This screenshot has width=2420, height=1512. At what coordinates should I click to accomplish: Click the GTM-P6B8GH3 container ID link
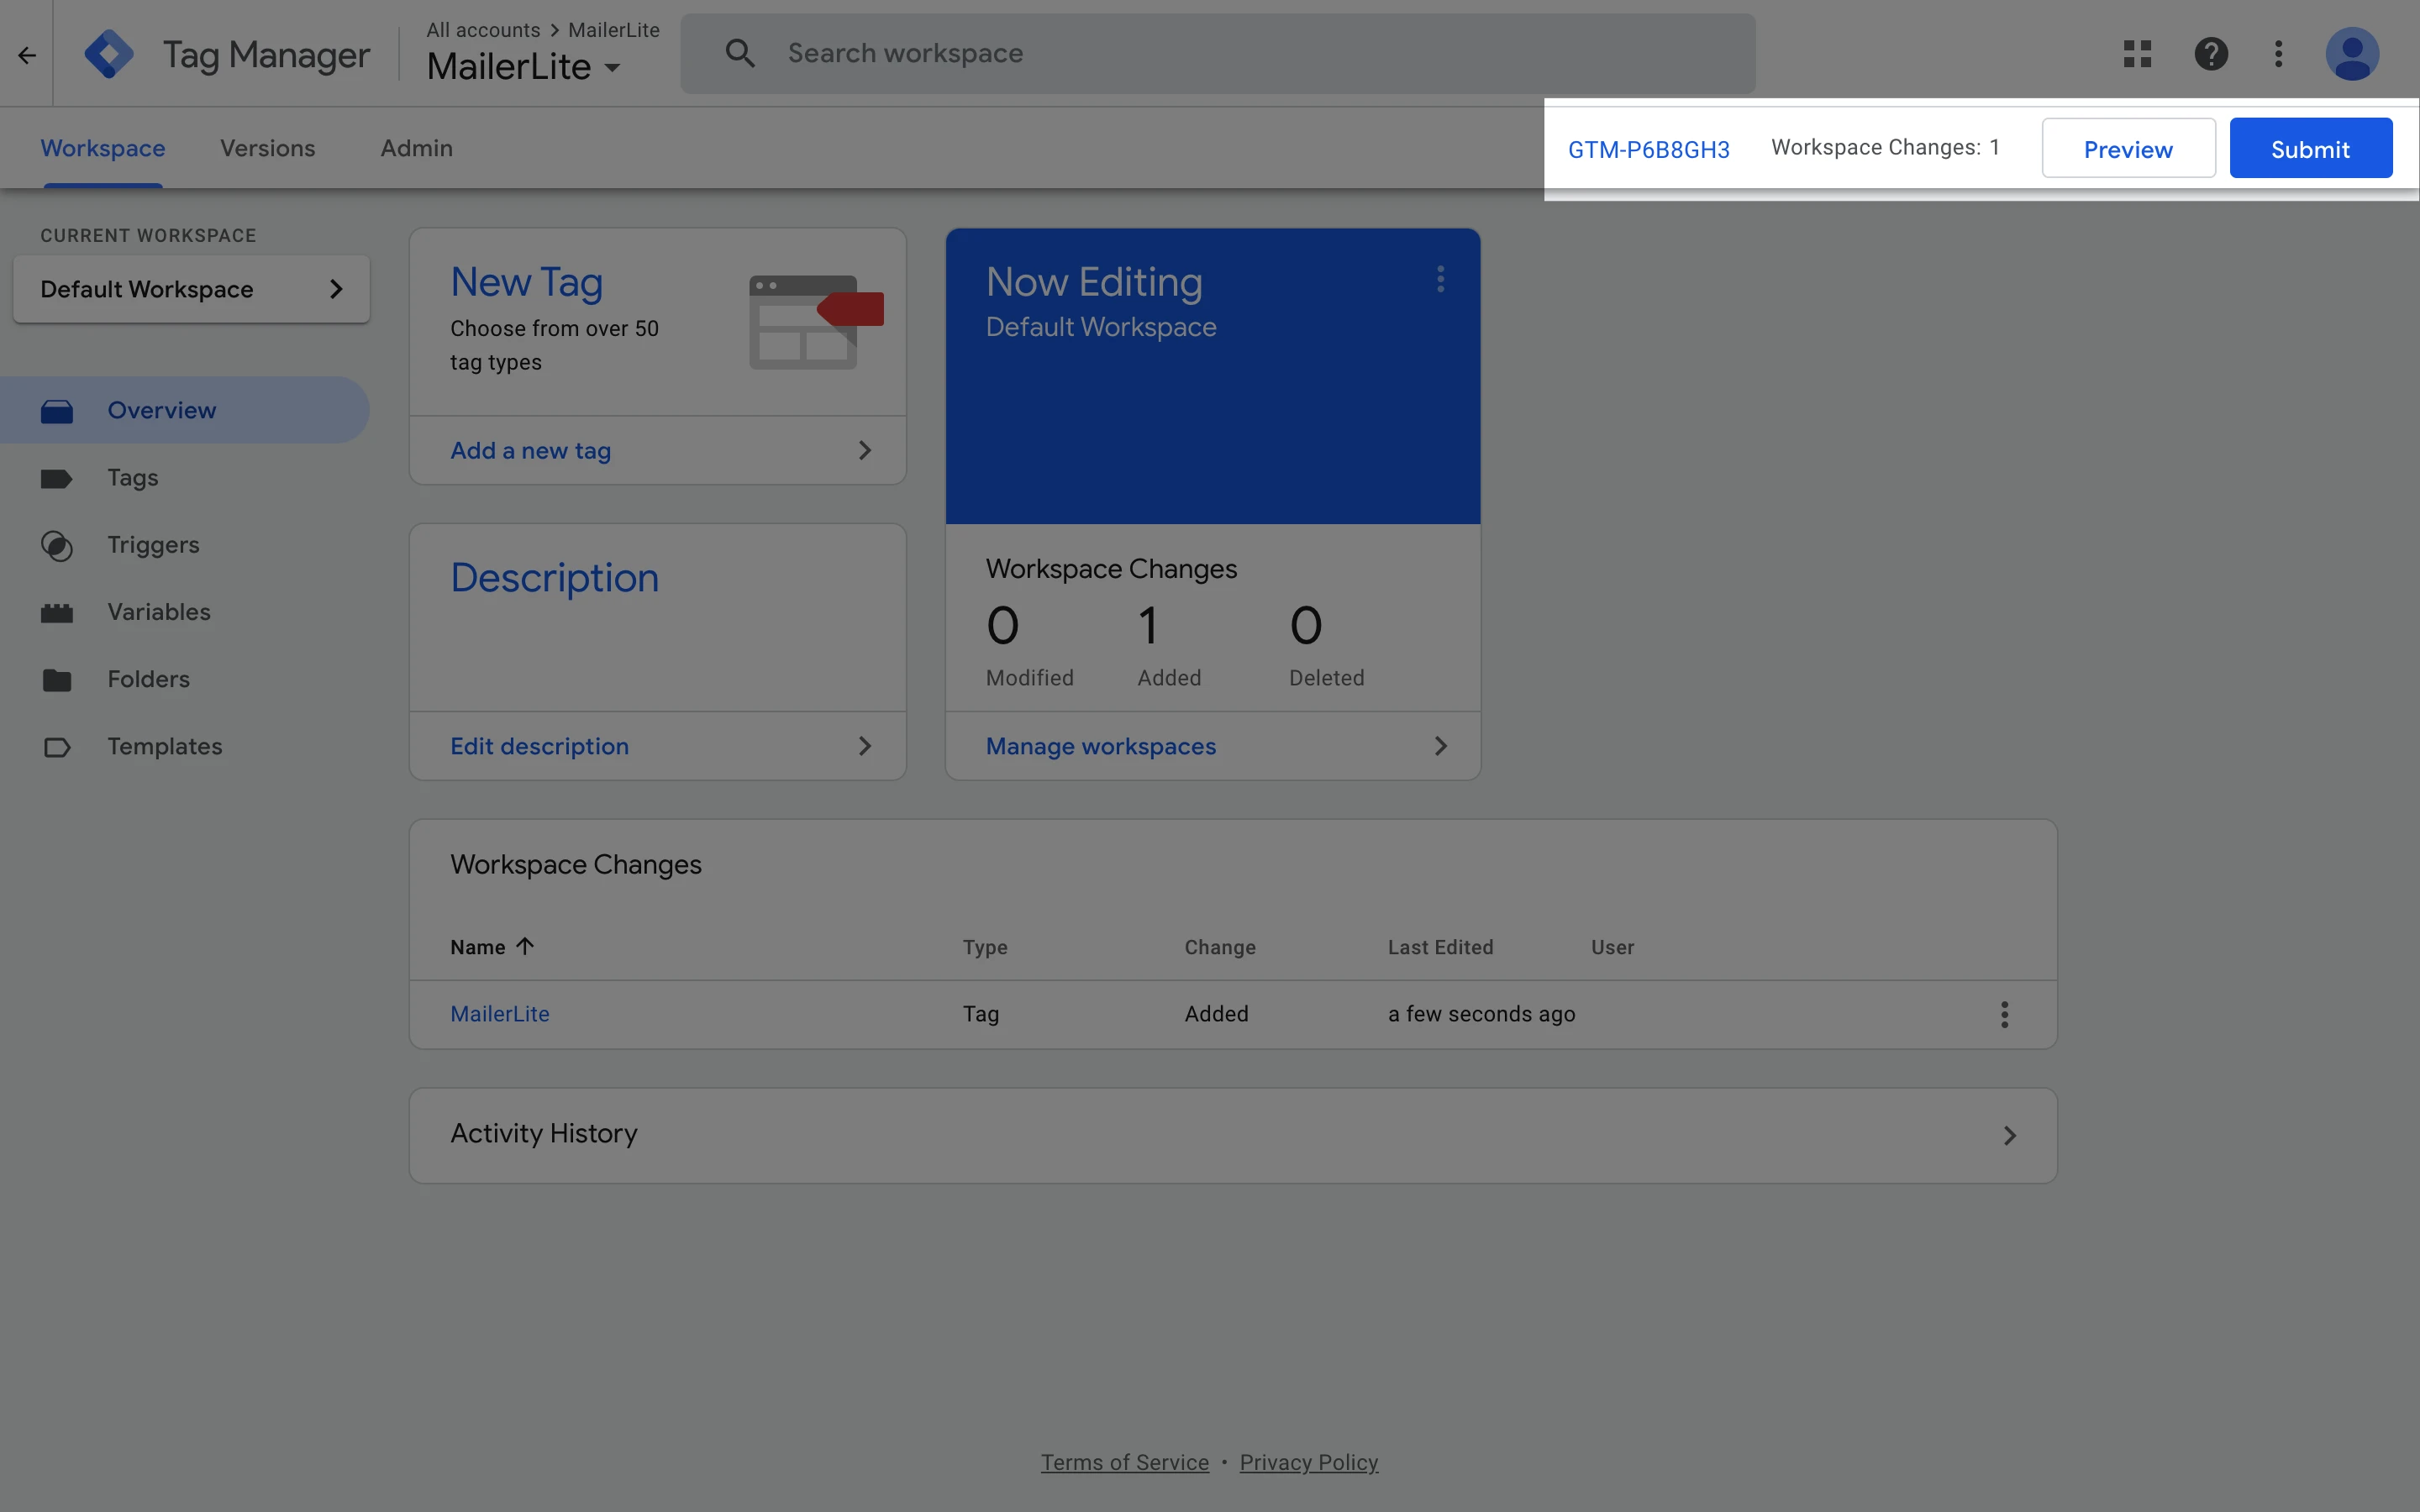click(1648, 149)
